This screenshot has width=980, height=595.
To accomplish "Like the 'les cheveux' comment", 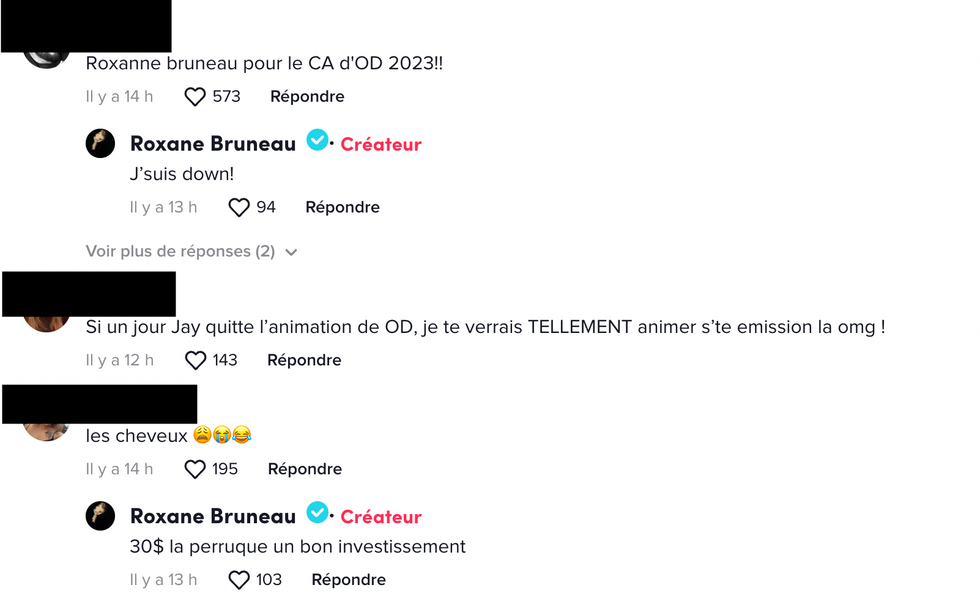I will coord(195,469).
